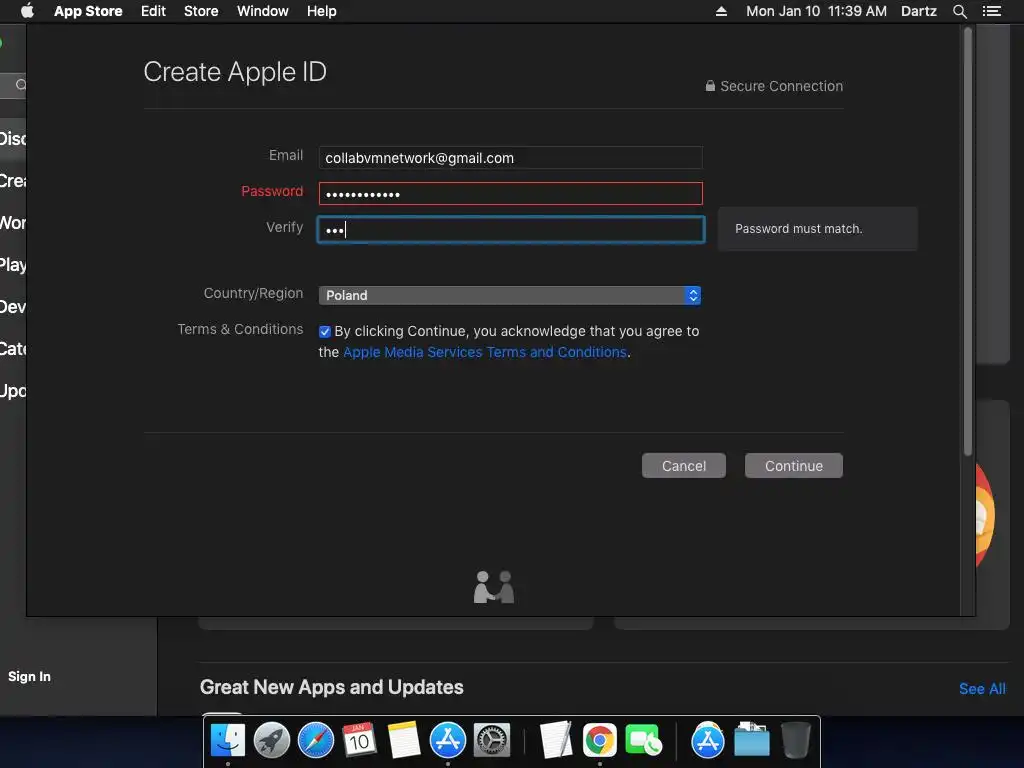Click the Password input field
The width and height of the screenshot is (1024, 768).
(511, 193)
